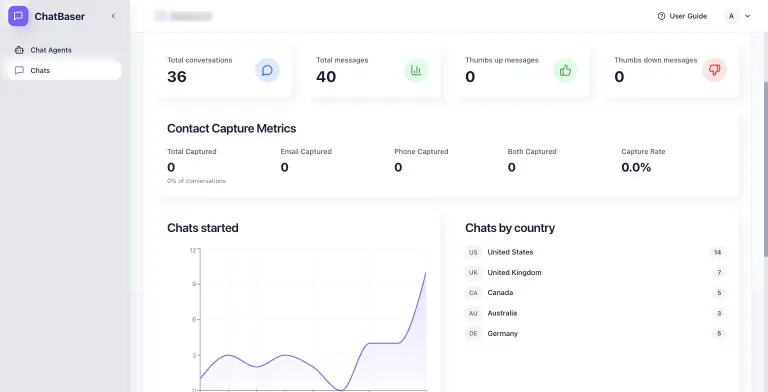Click the peak of the chats line chart
Screen dimensions: 768x392
[426, 273]
